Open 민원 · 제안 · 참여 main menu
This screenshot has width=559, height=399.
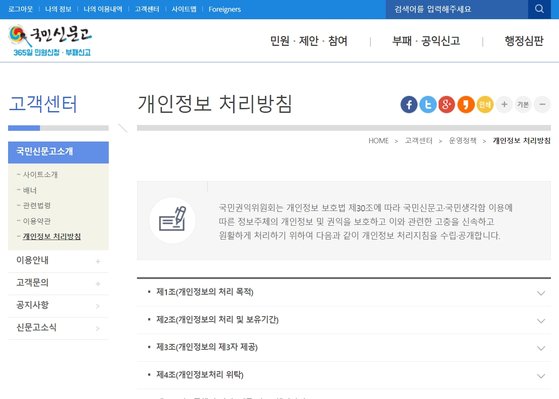(309, 41)
